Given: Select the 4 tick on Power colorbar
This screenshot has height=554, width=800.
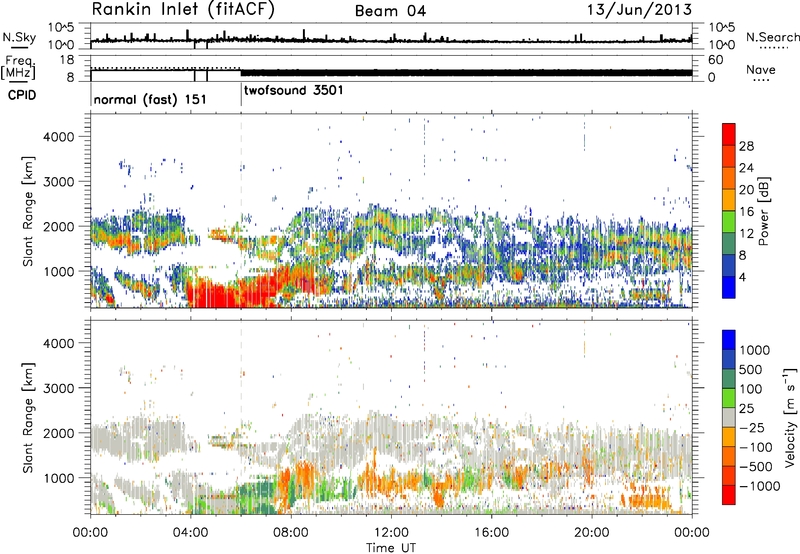Looking at the screenshot, I should pos(743,277).
